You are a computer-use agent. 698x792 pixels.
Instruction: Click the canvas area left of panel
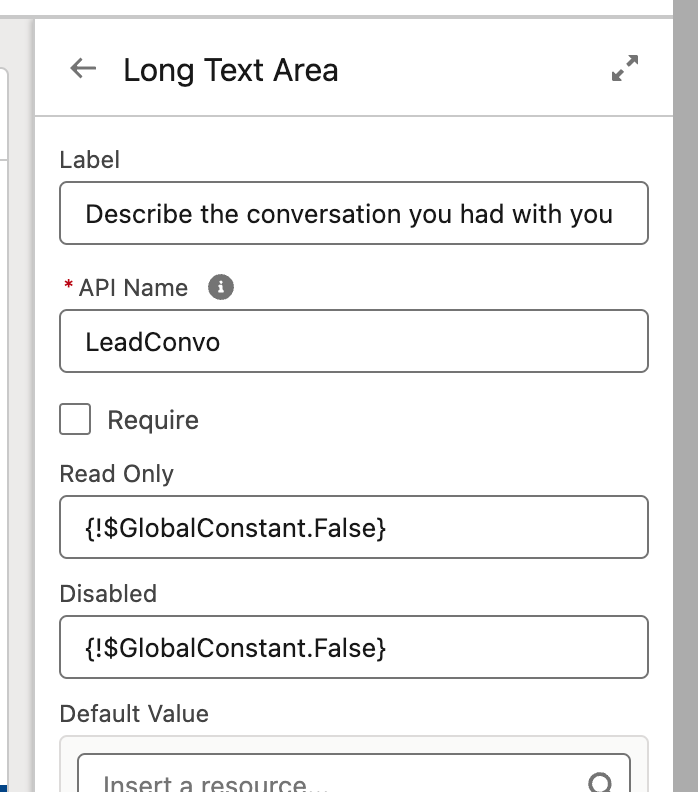[x=16, y=404]
